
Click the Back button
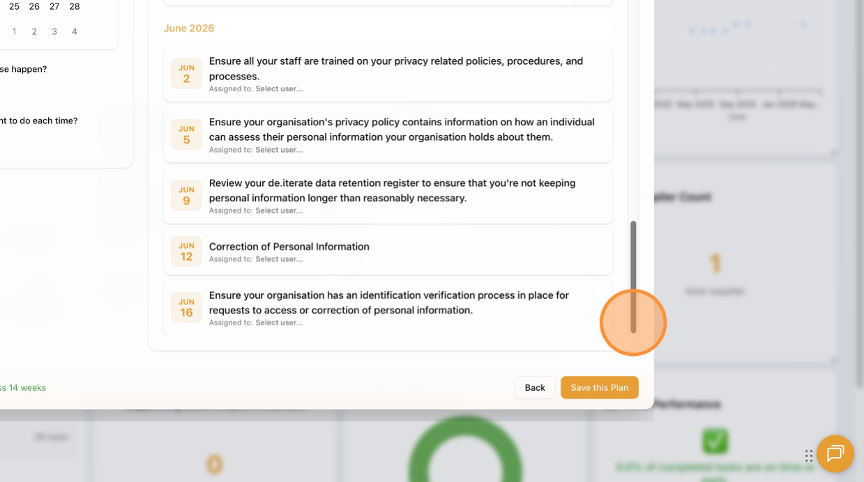point(535,388)
